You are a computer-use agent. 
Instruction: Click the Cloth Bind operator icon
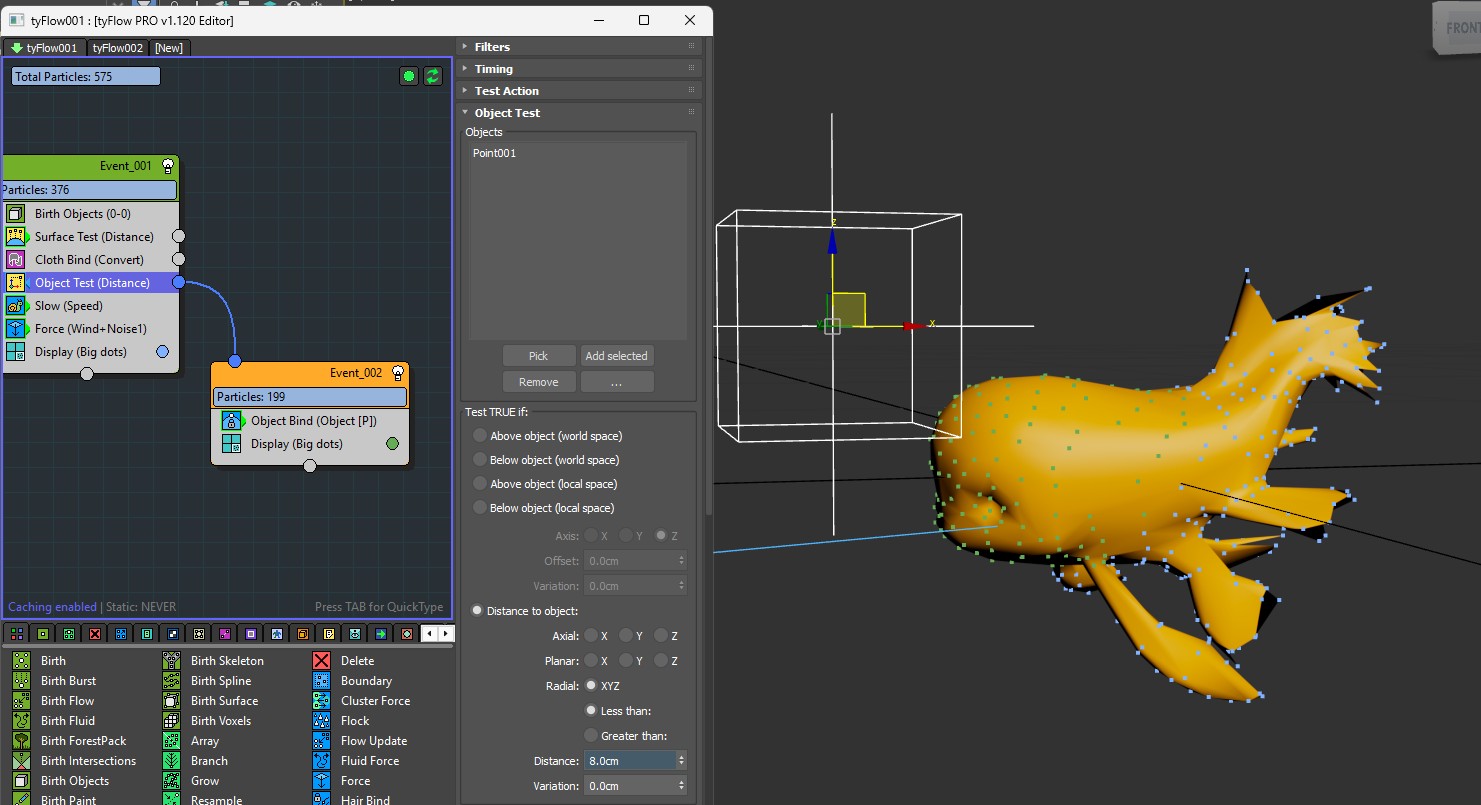[x=16, y=260]
